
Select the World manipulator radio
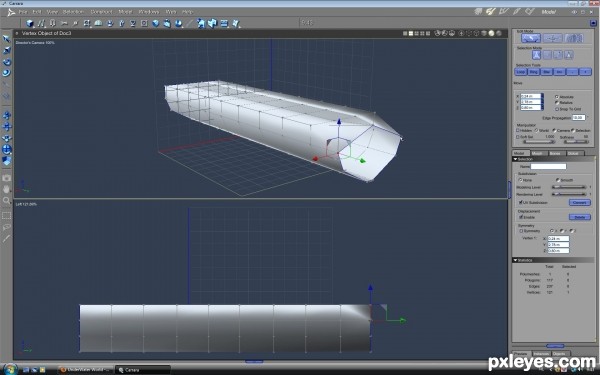click(x=536, y=130)
